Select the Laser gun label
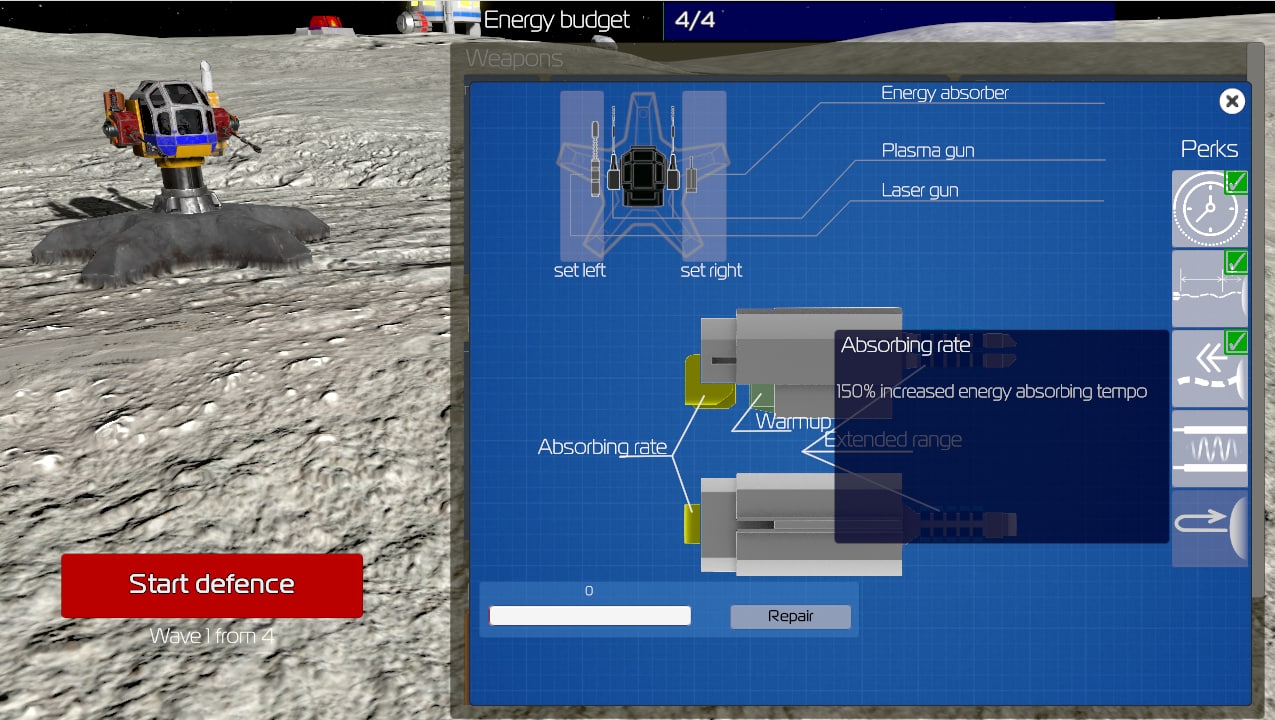The image size is (1275, 720). point(919,191)
